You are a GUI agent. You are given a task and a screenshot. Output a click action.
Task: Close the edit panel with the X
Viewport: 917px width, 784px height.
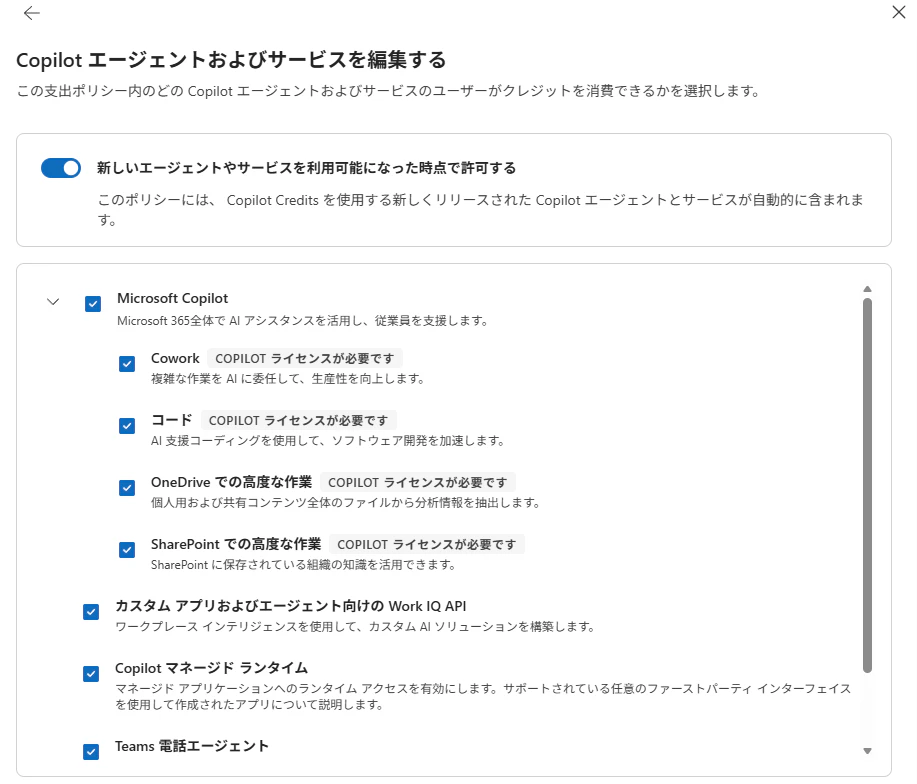(899, 12)
